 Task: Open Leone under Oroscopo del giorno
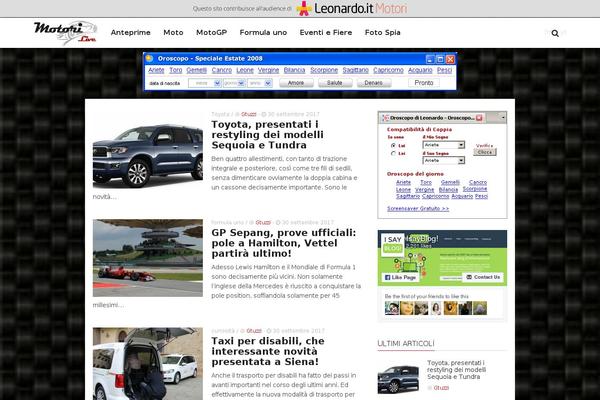(403, 189)
